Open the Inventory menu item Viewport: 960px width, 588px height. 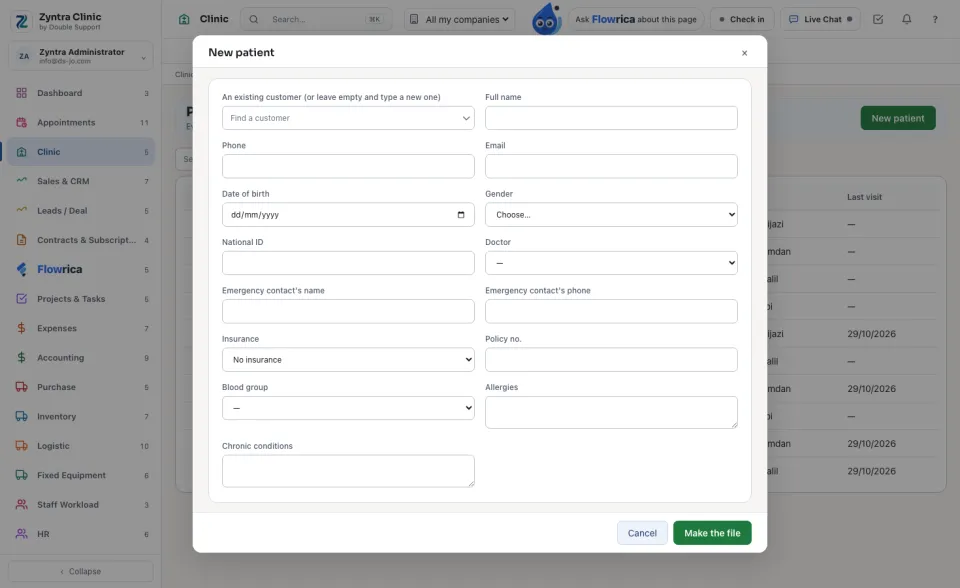[x=81, y=416]
